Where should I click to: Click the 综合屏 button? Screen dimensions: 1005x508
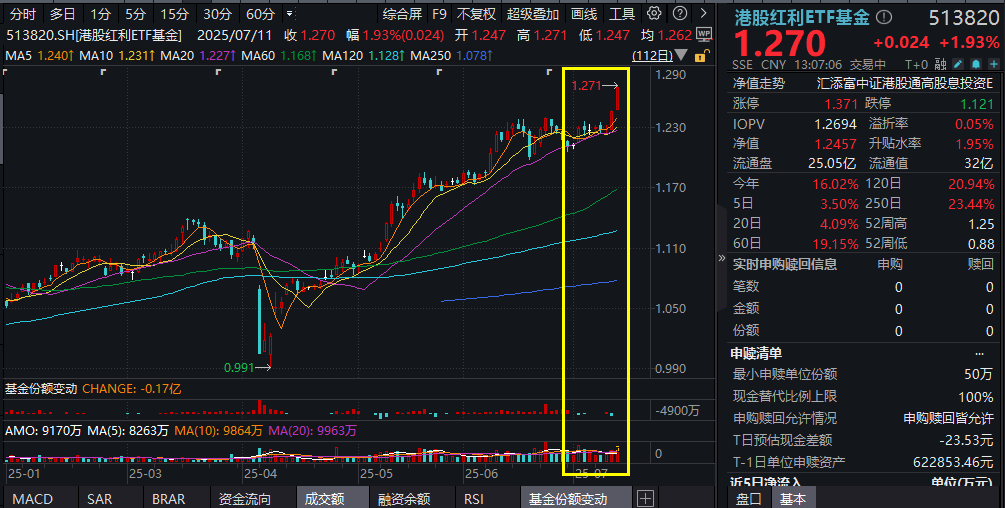[402, 14]
